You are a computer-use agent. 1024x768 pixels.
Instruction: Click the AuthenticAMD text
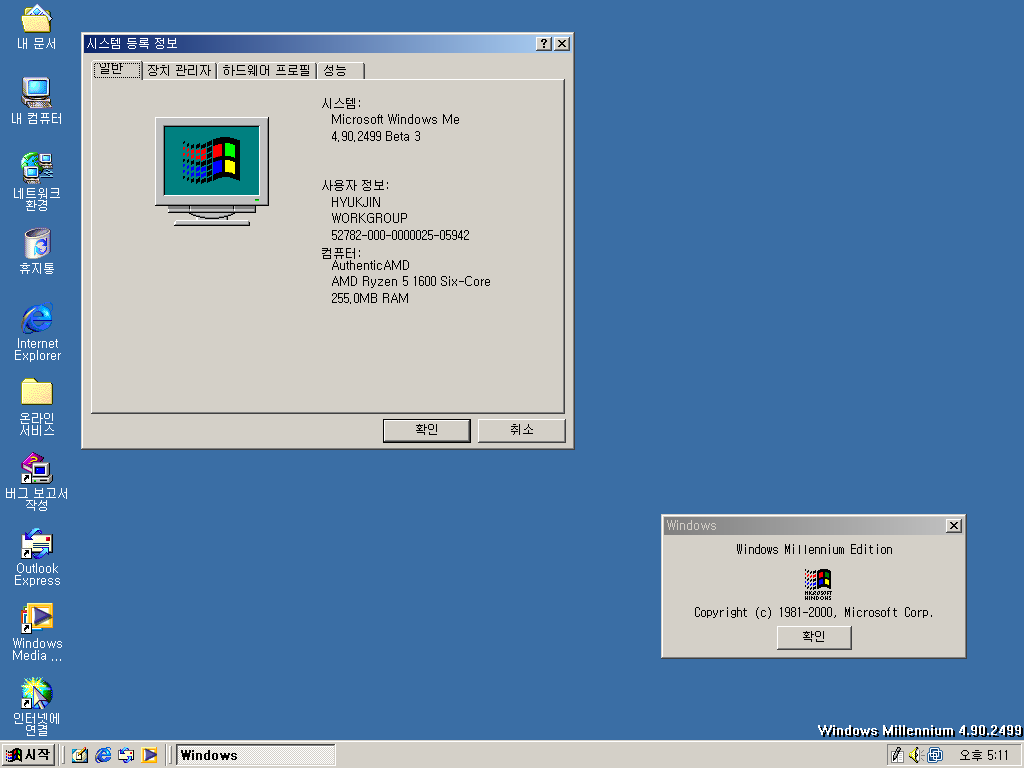[x=370, y=265]
